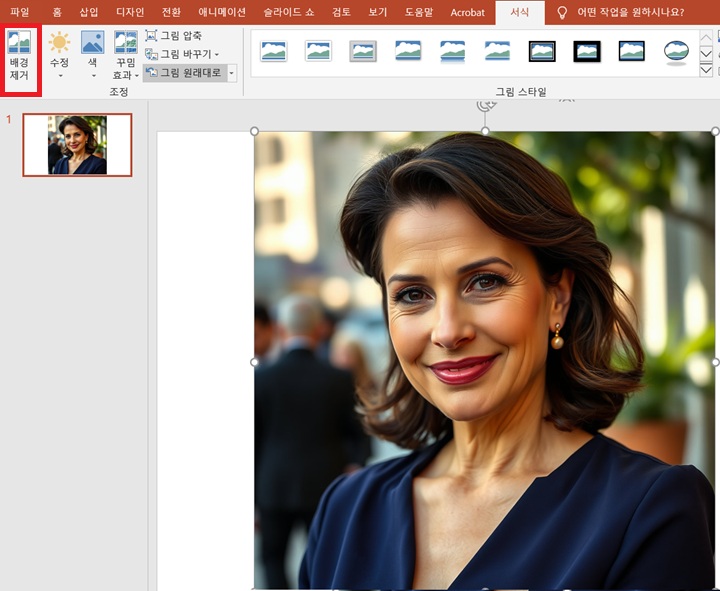Switch to the Acrobat tab
Viewport: 720px width, 591px height.
tap(467, 12)
